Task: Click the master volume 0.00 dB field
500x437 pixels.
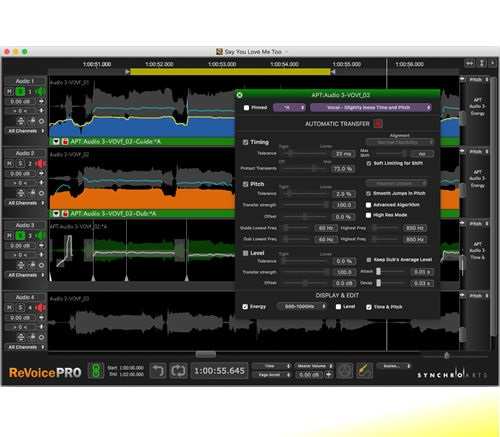Action: click(x=309, y=375)
